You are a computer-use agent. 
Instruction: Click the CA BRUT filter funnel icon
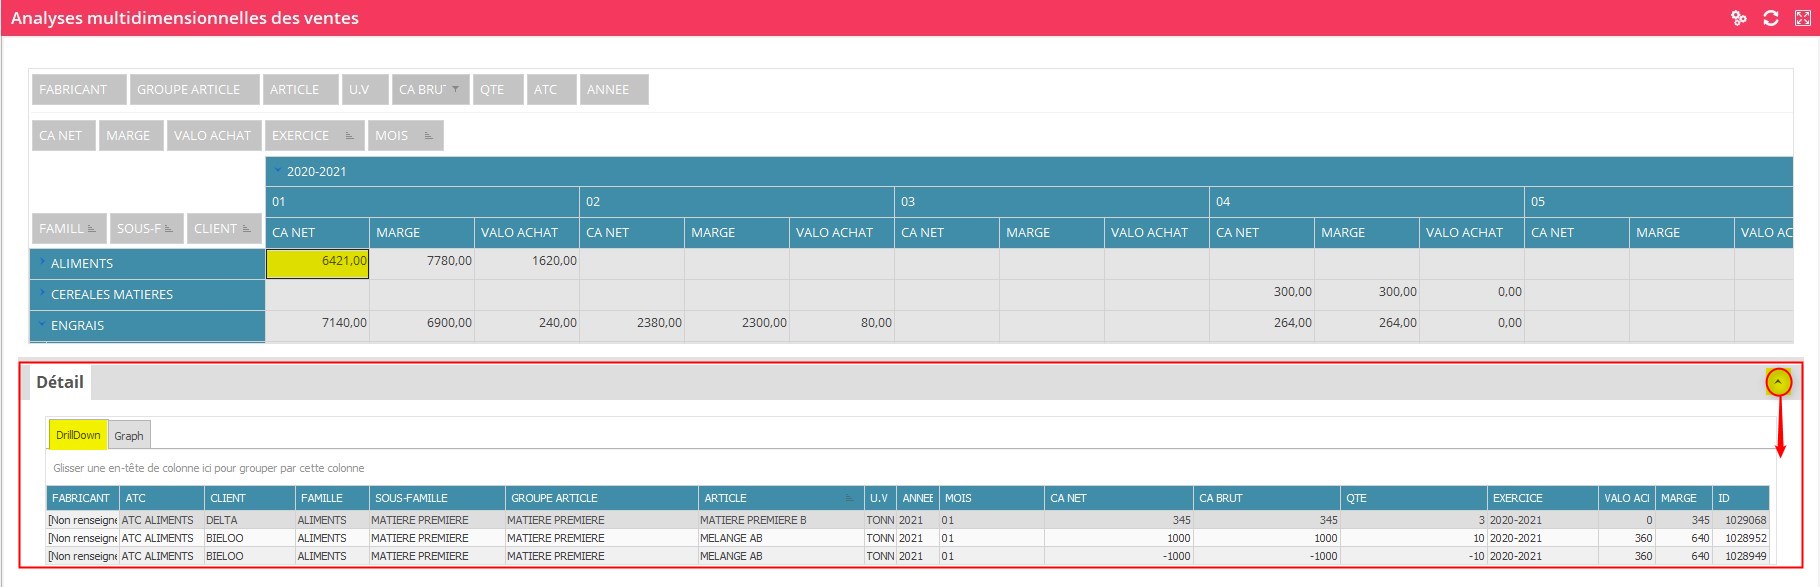point(456,89)
